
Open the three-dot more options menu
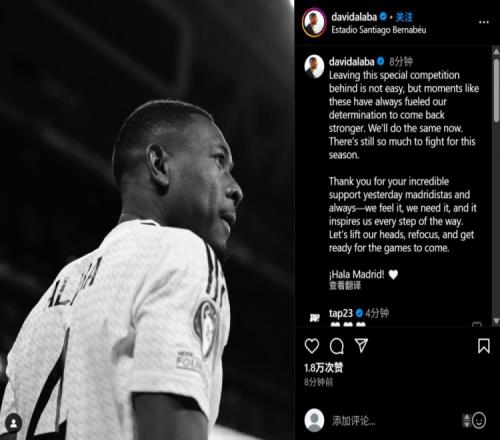[x=484, y=22]
